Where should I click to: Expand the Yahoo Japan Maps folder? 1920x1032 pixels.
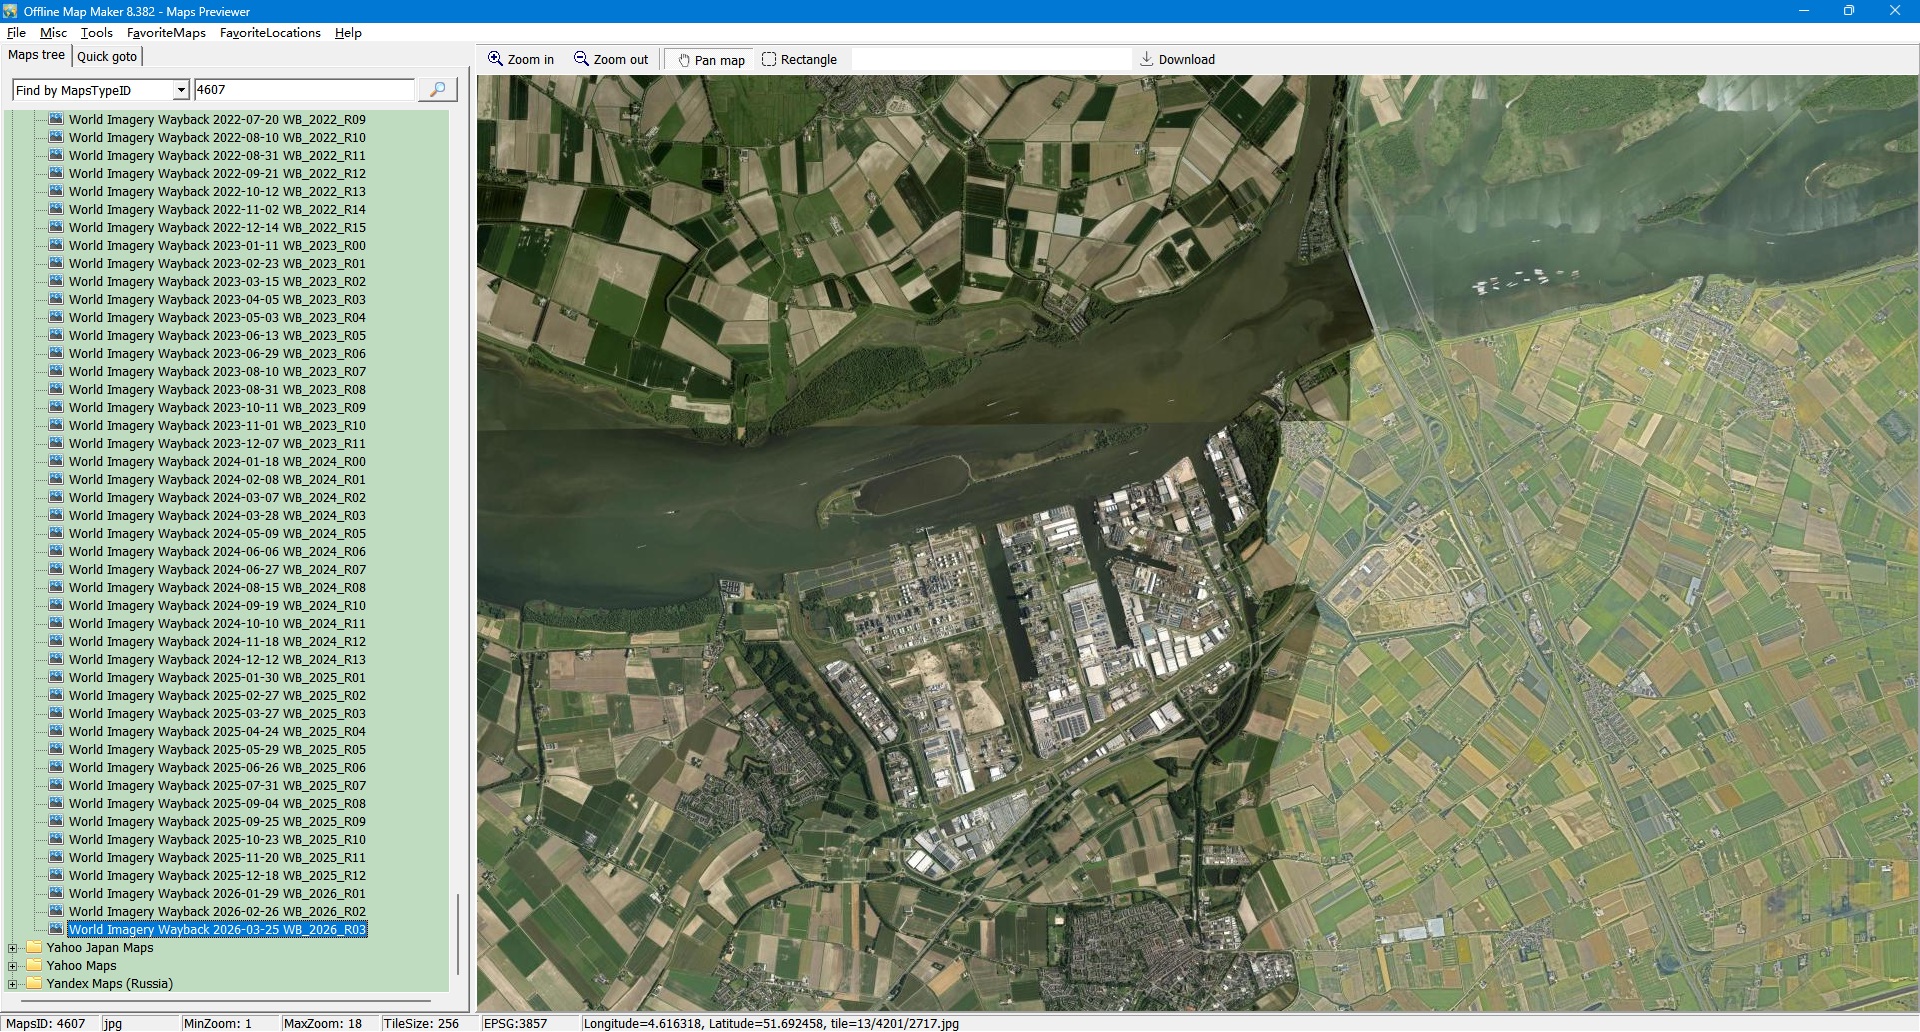click(x=13, y=948)
